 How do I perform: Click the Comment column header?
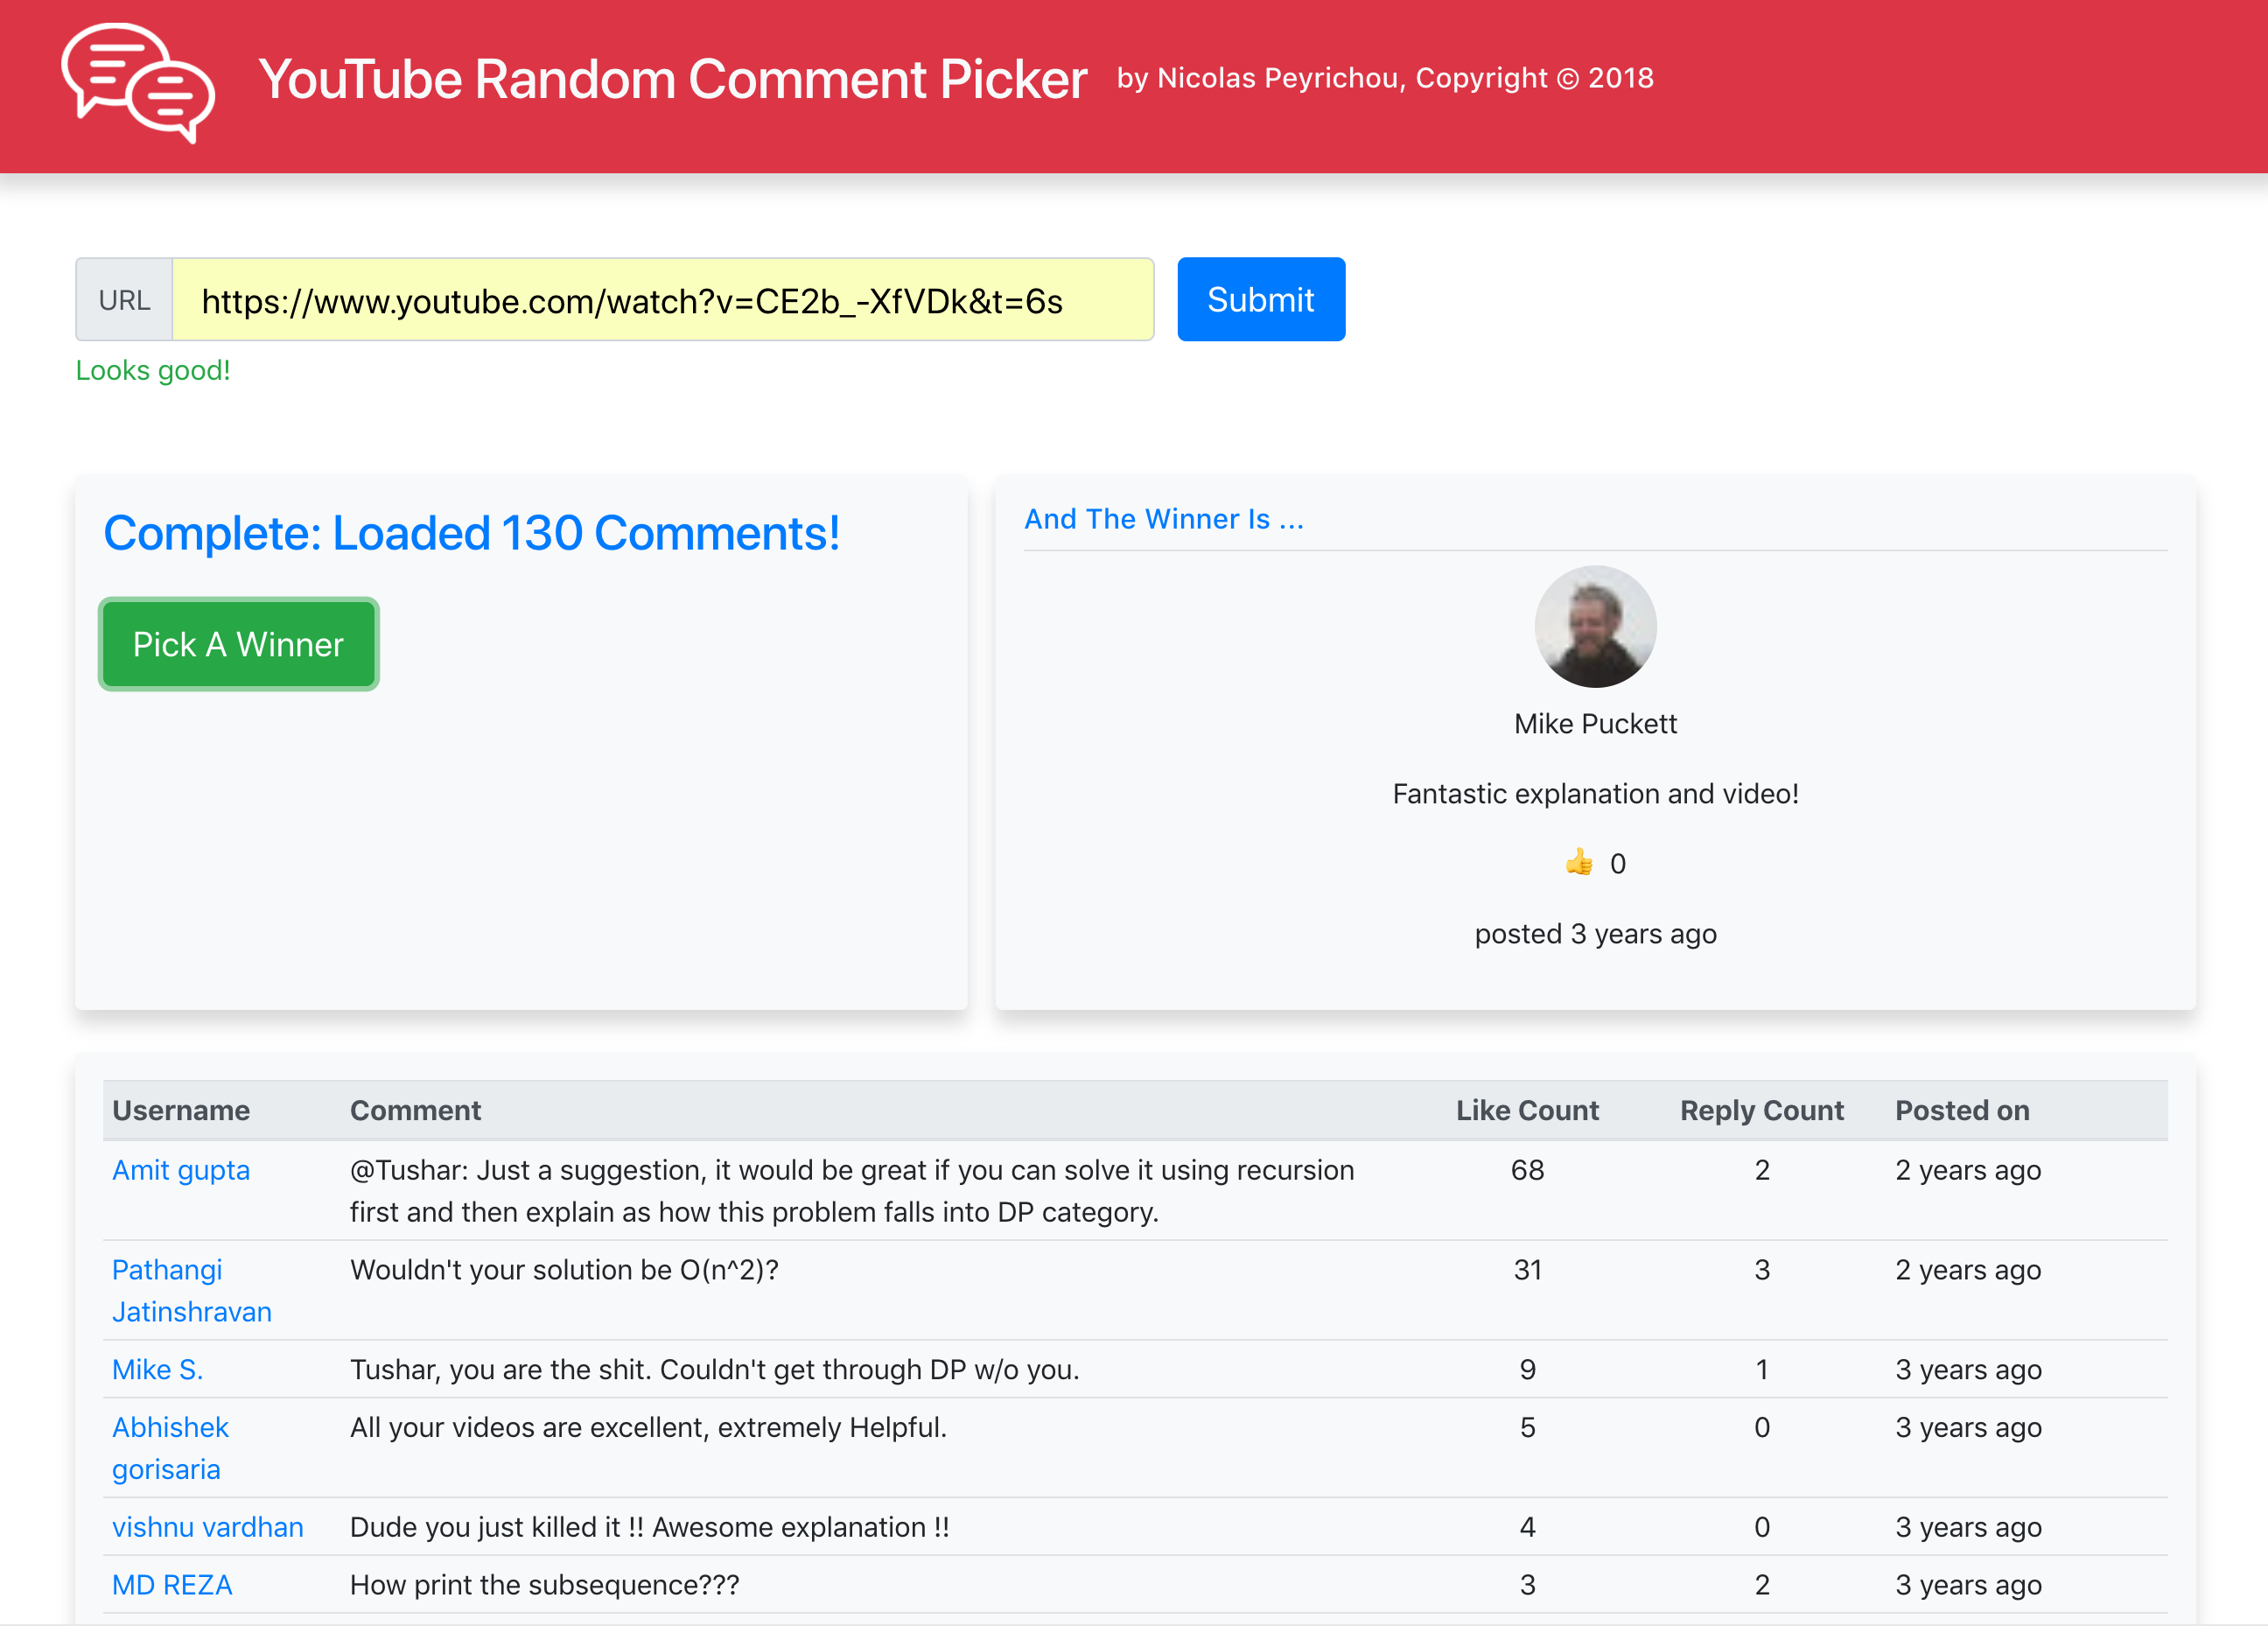coord(415,1110)
